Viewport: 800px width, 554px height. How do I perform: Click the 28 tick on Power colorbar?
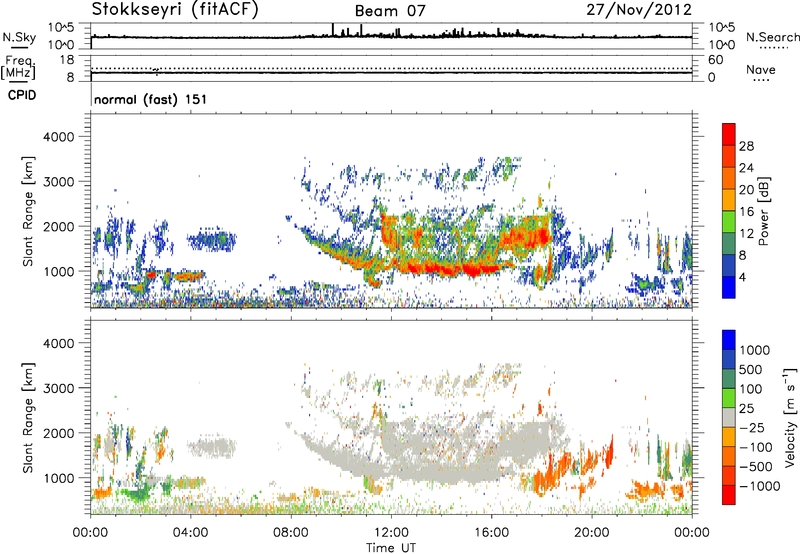746,146
